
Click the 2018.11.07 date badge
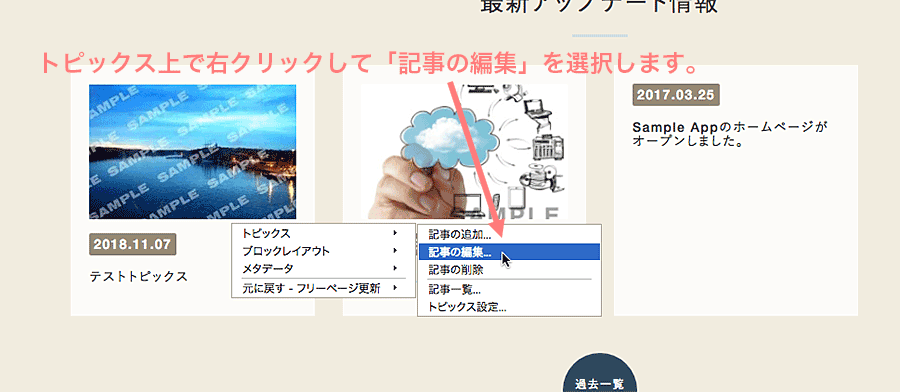tap(132, 244)
